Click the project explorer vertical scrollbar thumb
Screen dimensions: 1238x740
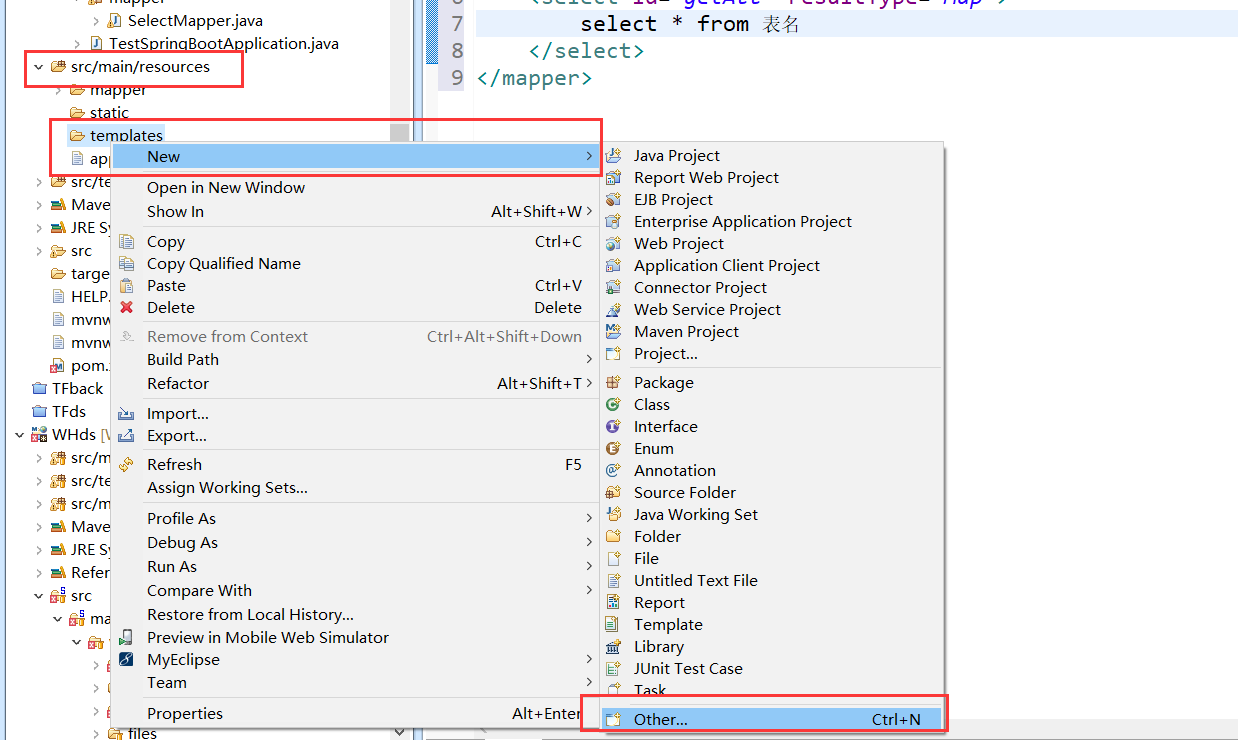(399, 133)
